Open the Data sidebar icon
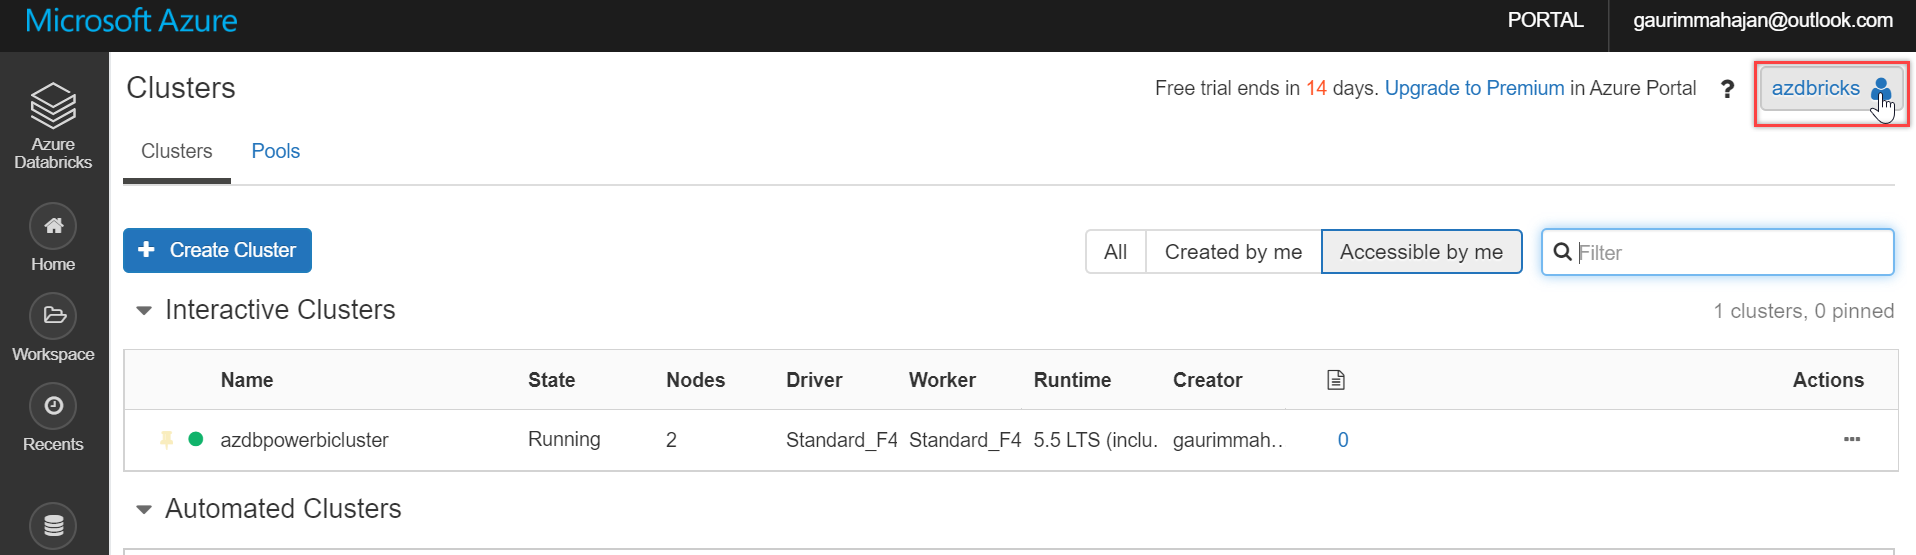The height and width of the screenshot is (555, 1916). (53, 525)
